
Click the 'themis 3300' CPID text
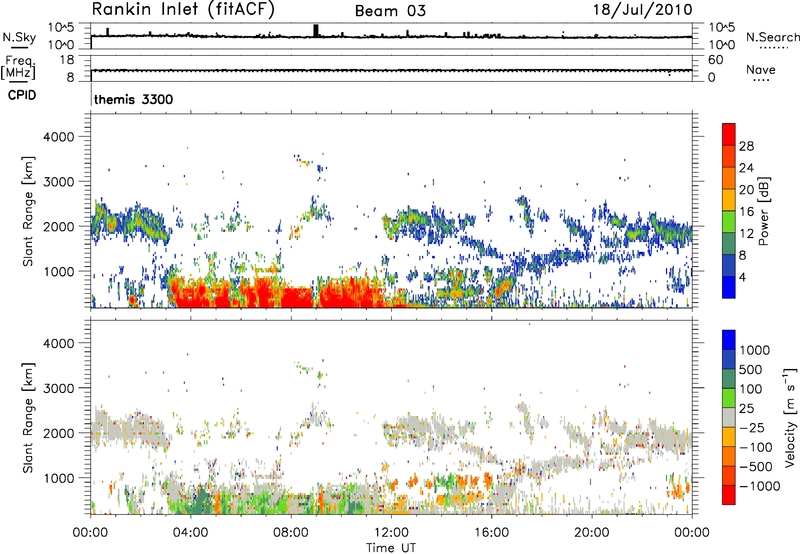point(134,99)
